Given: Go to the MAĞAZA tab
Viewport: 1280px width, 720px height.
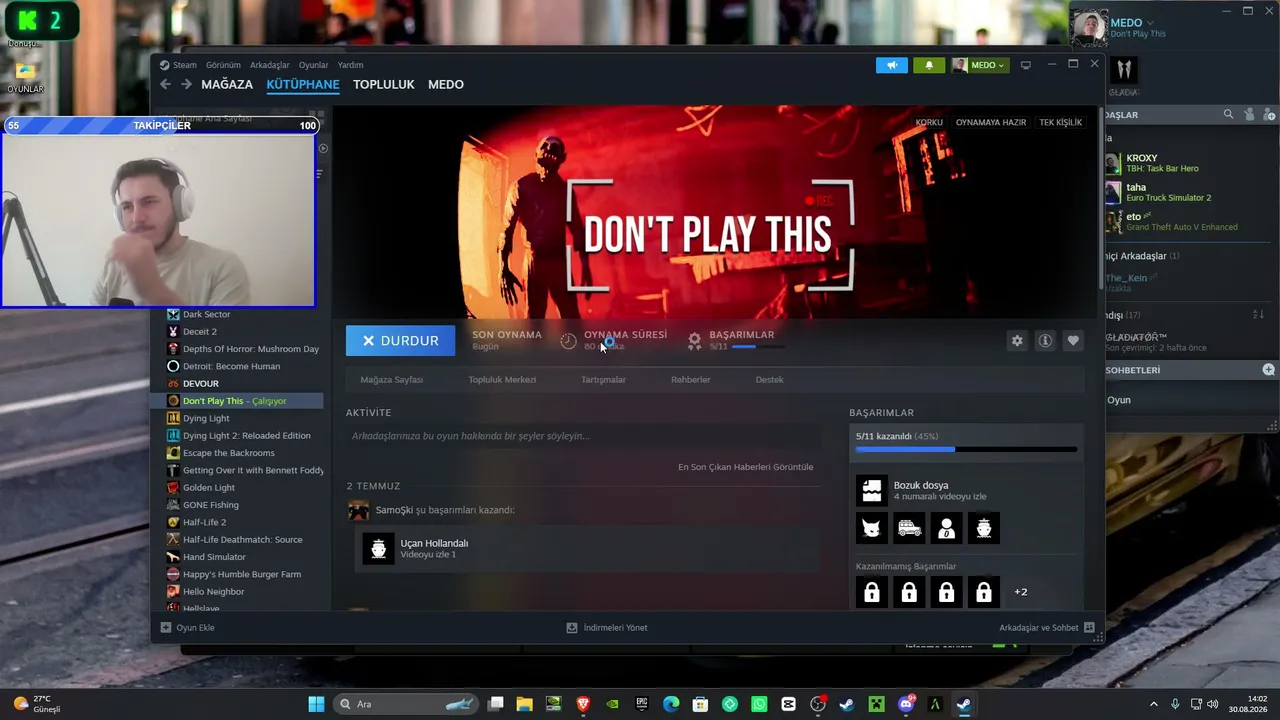Looking at the screenshot, I should (227, 85).
